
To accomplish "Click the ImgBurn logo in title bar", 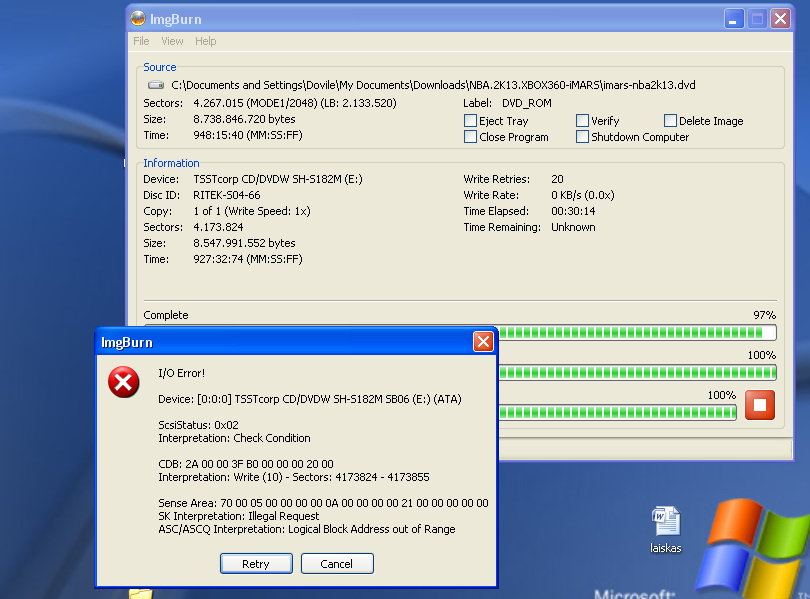I will tap(138, 19).
